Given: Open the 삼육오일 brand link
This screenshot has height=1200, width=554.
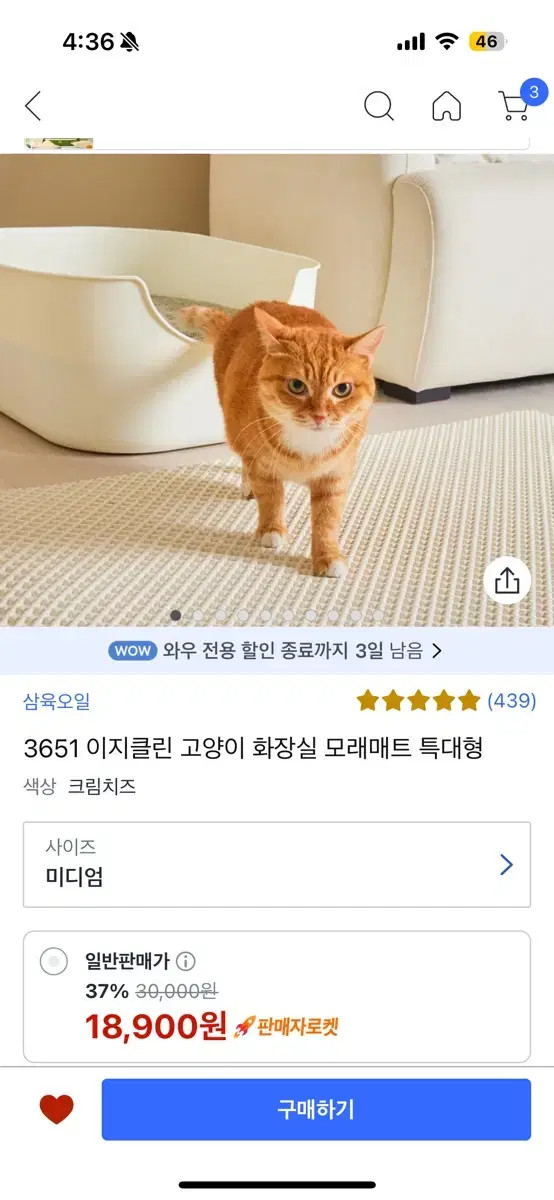Looking at the screenshot, I should [x=57, y=701].
